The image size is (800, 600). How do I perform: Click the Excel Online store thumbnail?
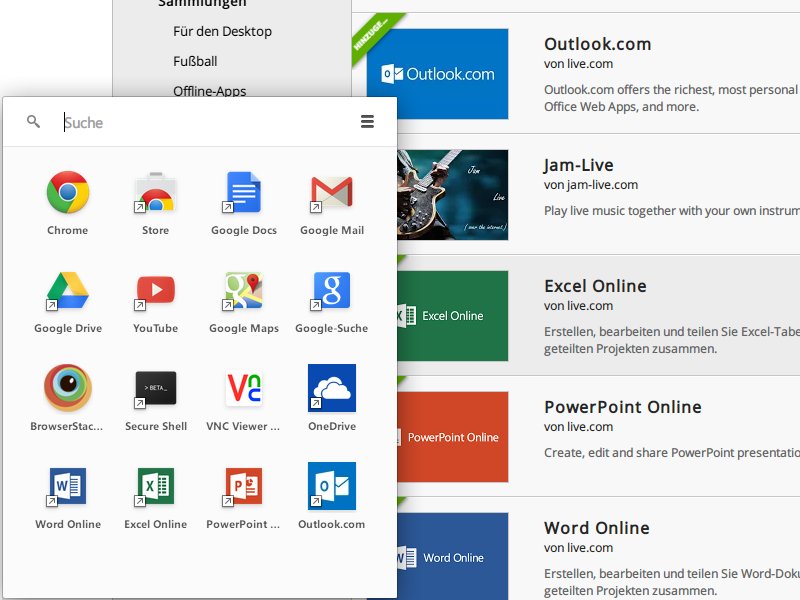click(453, 316)
